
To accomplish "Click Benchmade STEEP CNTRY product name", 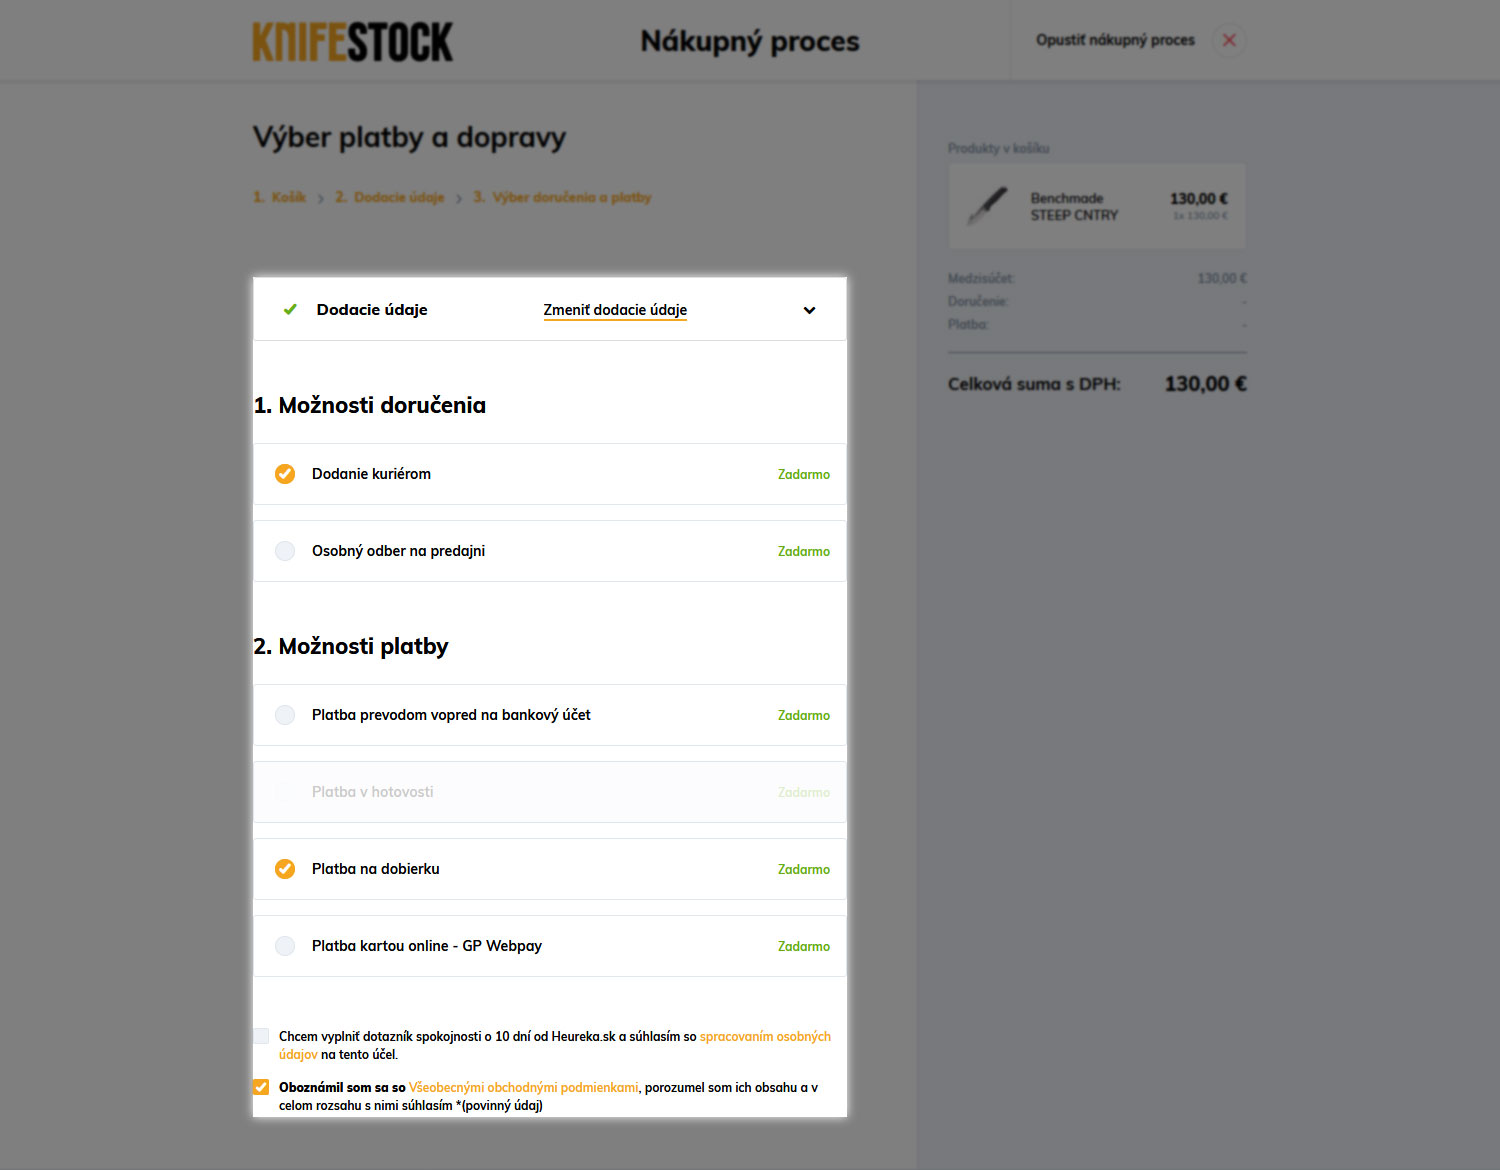I will 1074,206.
